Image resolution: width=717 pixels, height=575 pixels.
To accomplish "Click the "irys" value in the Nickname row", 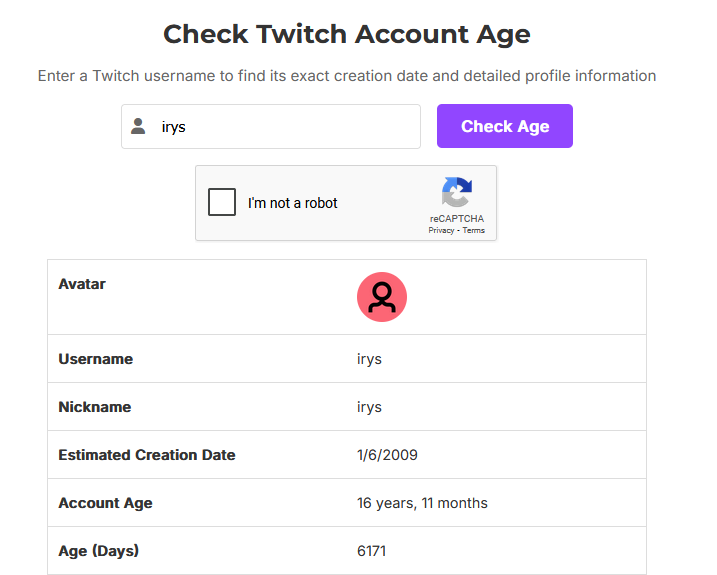I will pos(369,407).
